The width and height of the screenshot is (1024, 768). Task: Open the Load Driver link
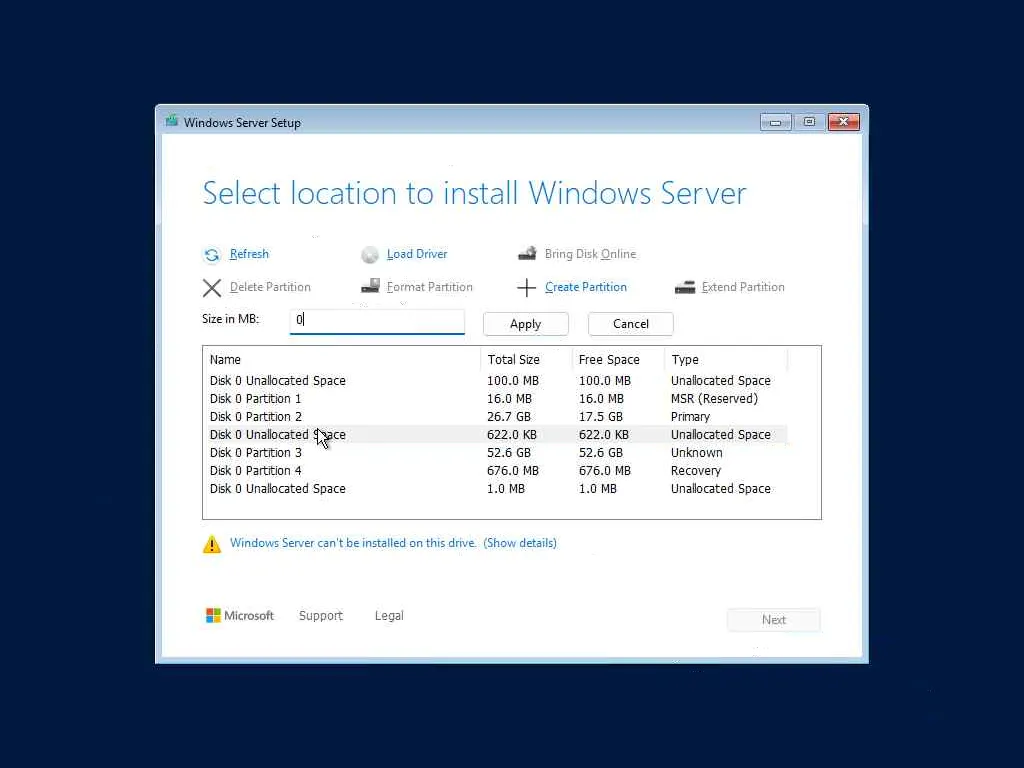pyautogui.click(x=417, y=254)
